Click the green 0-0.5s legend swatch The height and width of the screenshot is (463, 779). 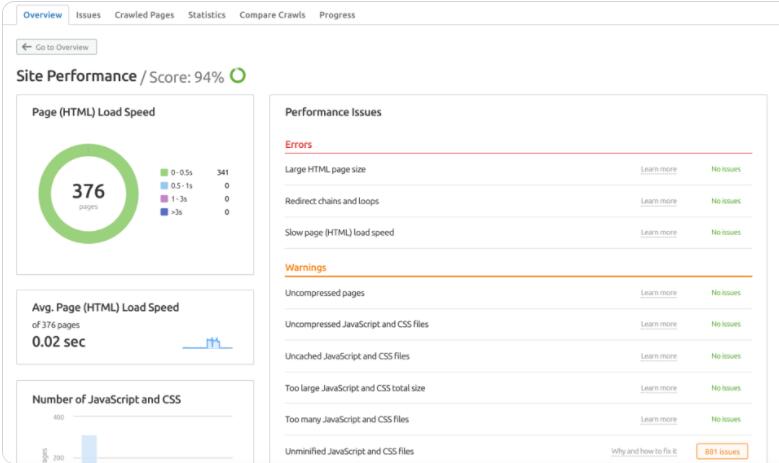[x=164, y=172]
